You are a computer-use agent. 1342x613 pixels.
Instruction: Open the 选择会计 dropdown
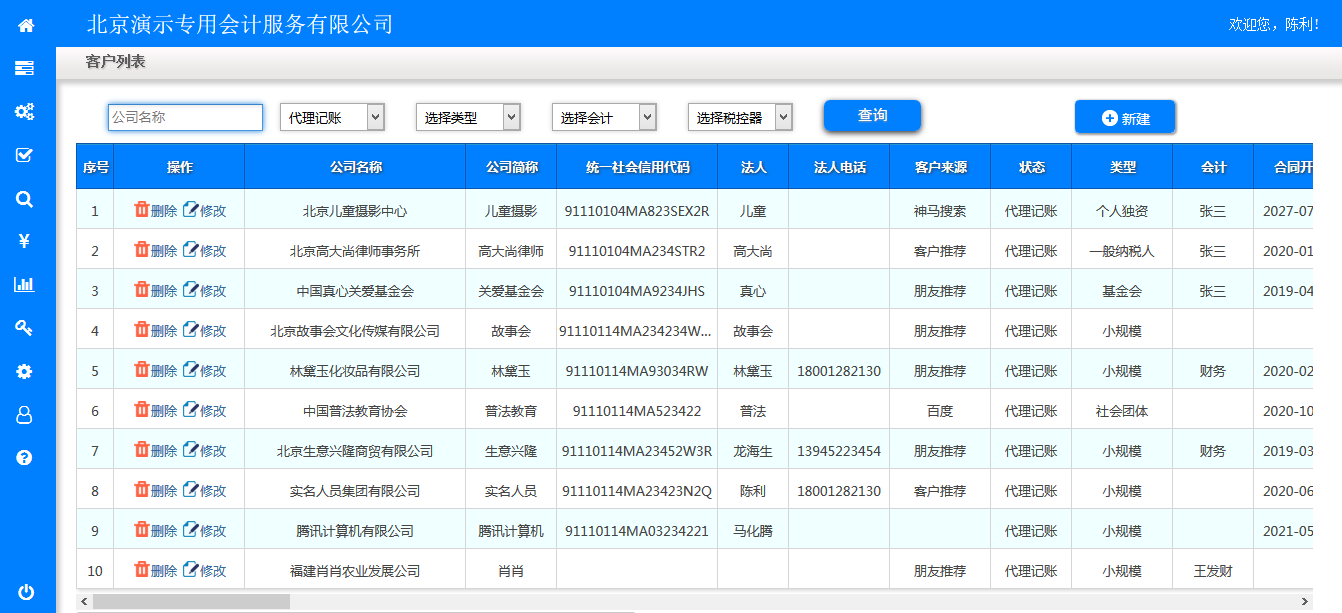606,117
